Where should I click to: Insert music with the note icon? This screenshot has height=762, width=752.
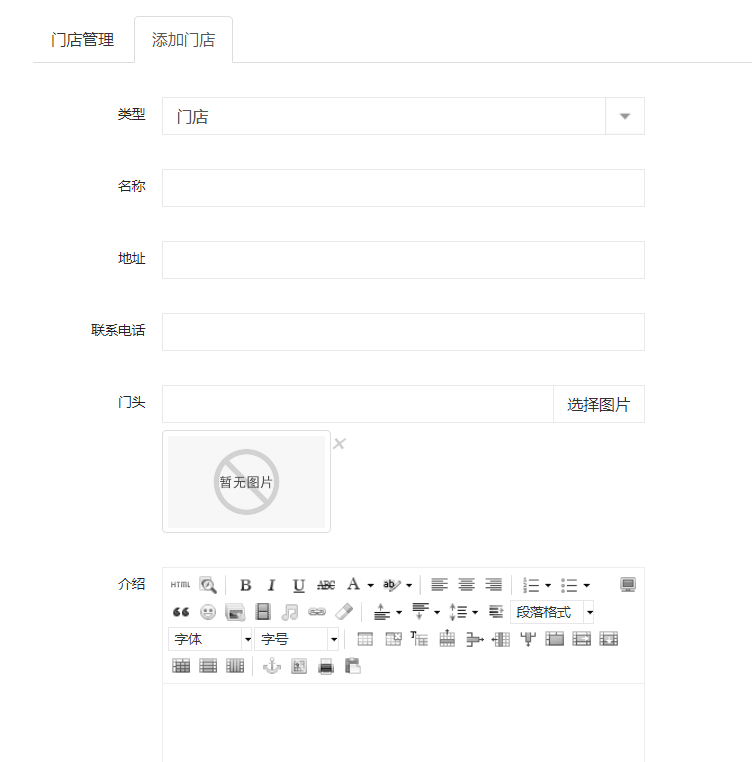[x=290, y=612]
